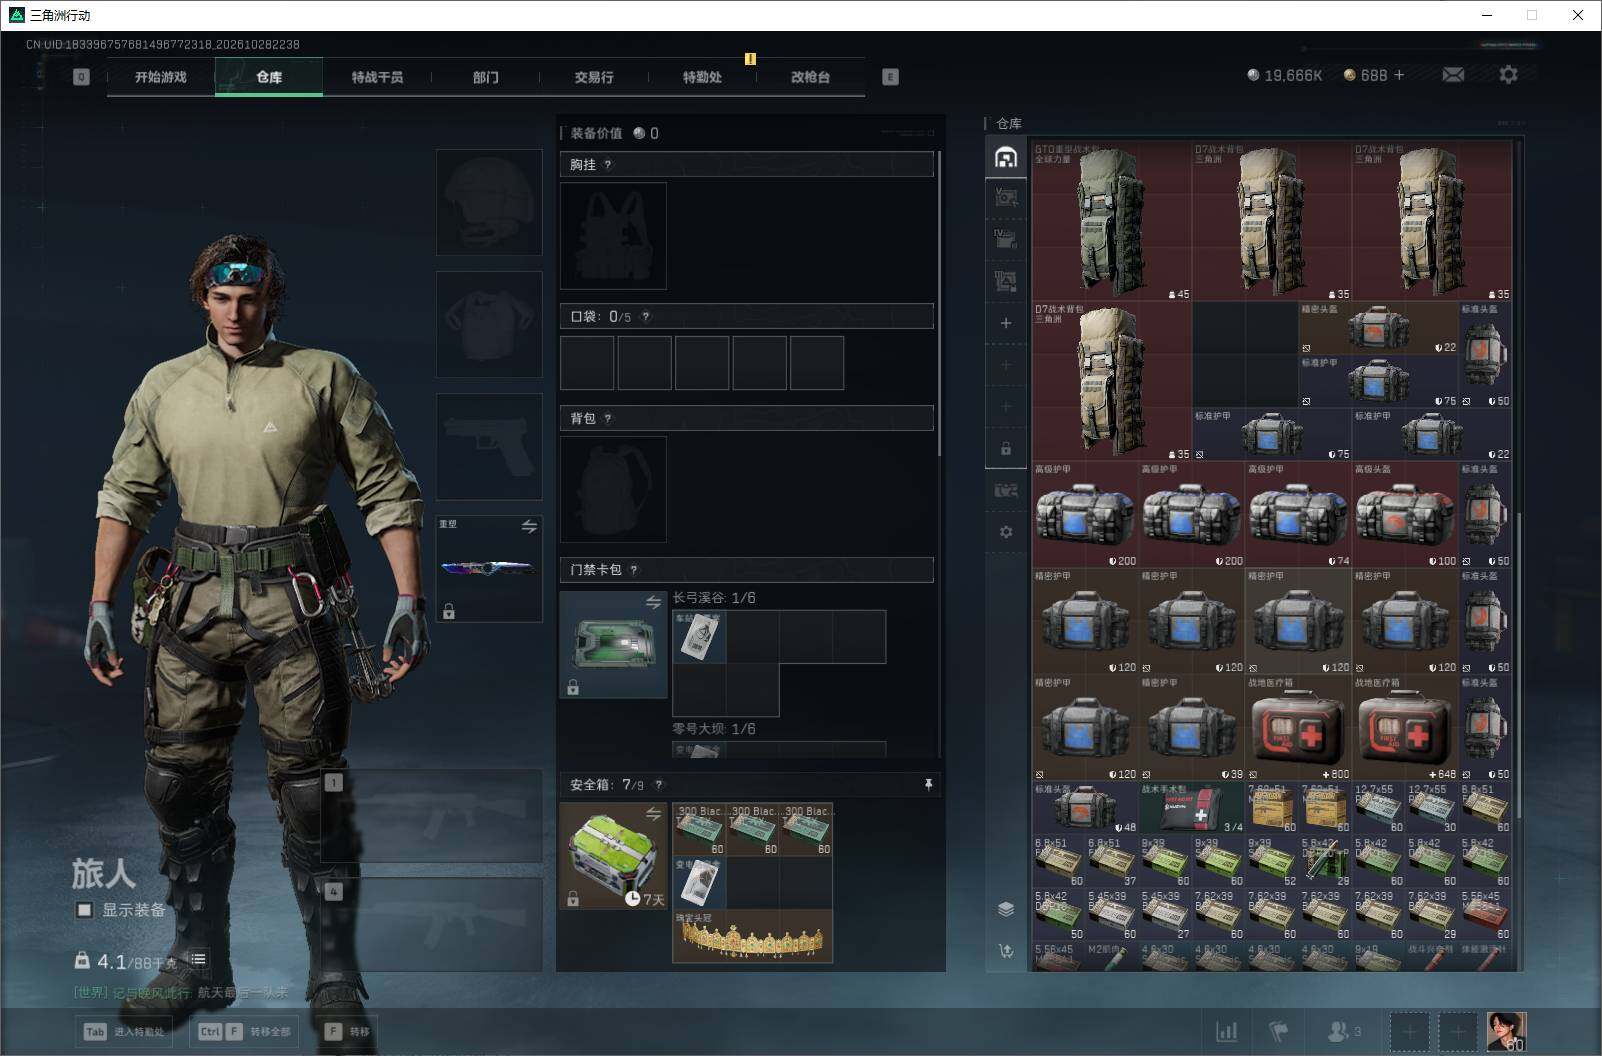Click the 转移全部 button
This screenshot has width=1602, height=1056.
[245, 1031]
